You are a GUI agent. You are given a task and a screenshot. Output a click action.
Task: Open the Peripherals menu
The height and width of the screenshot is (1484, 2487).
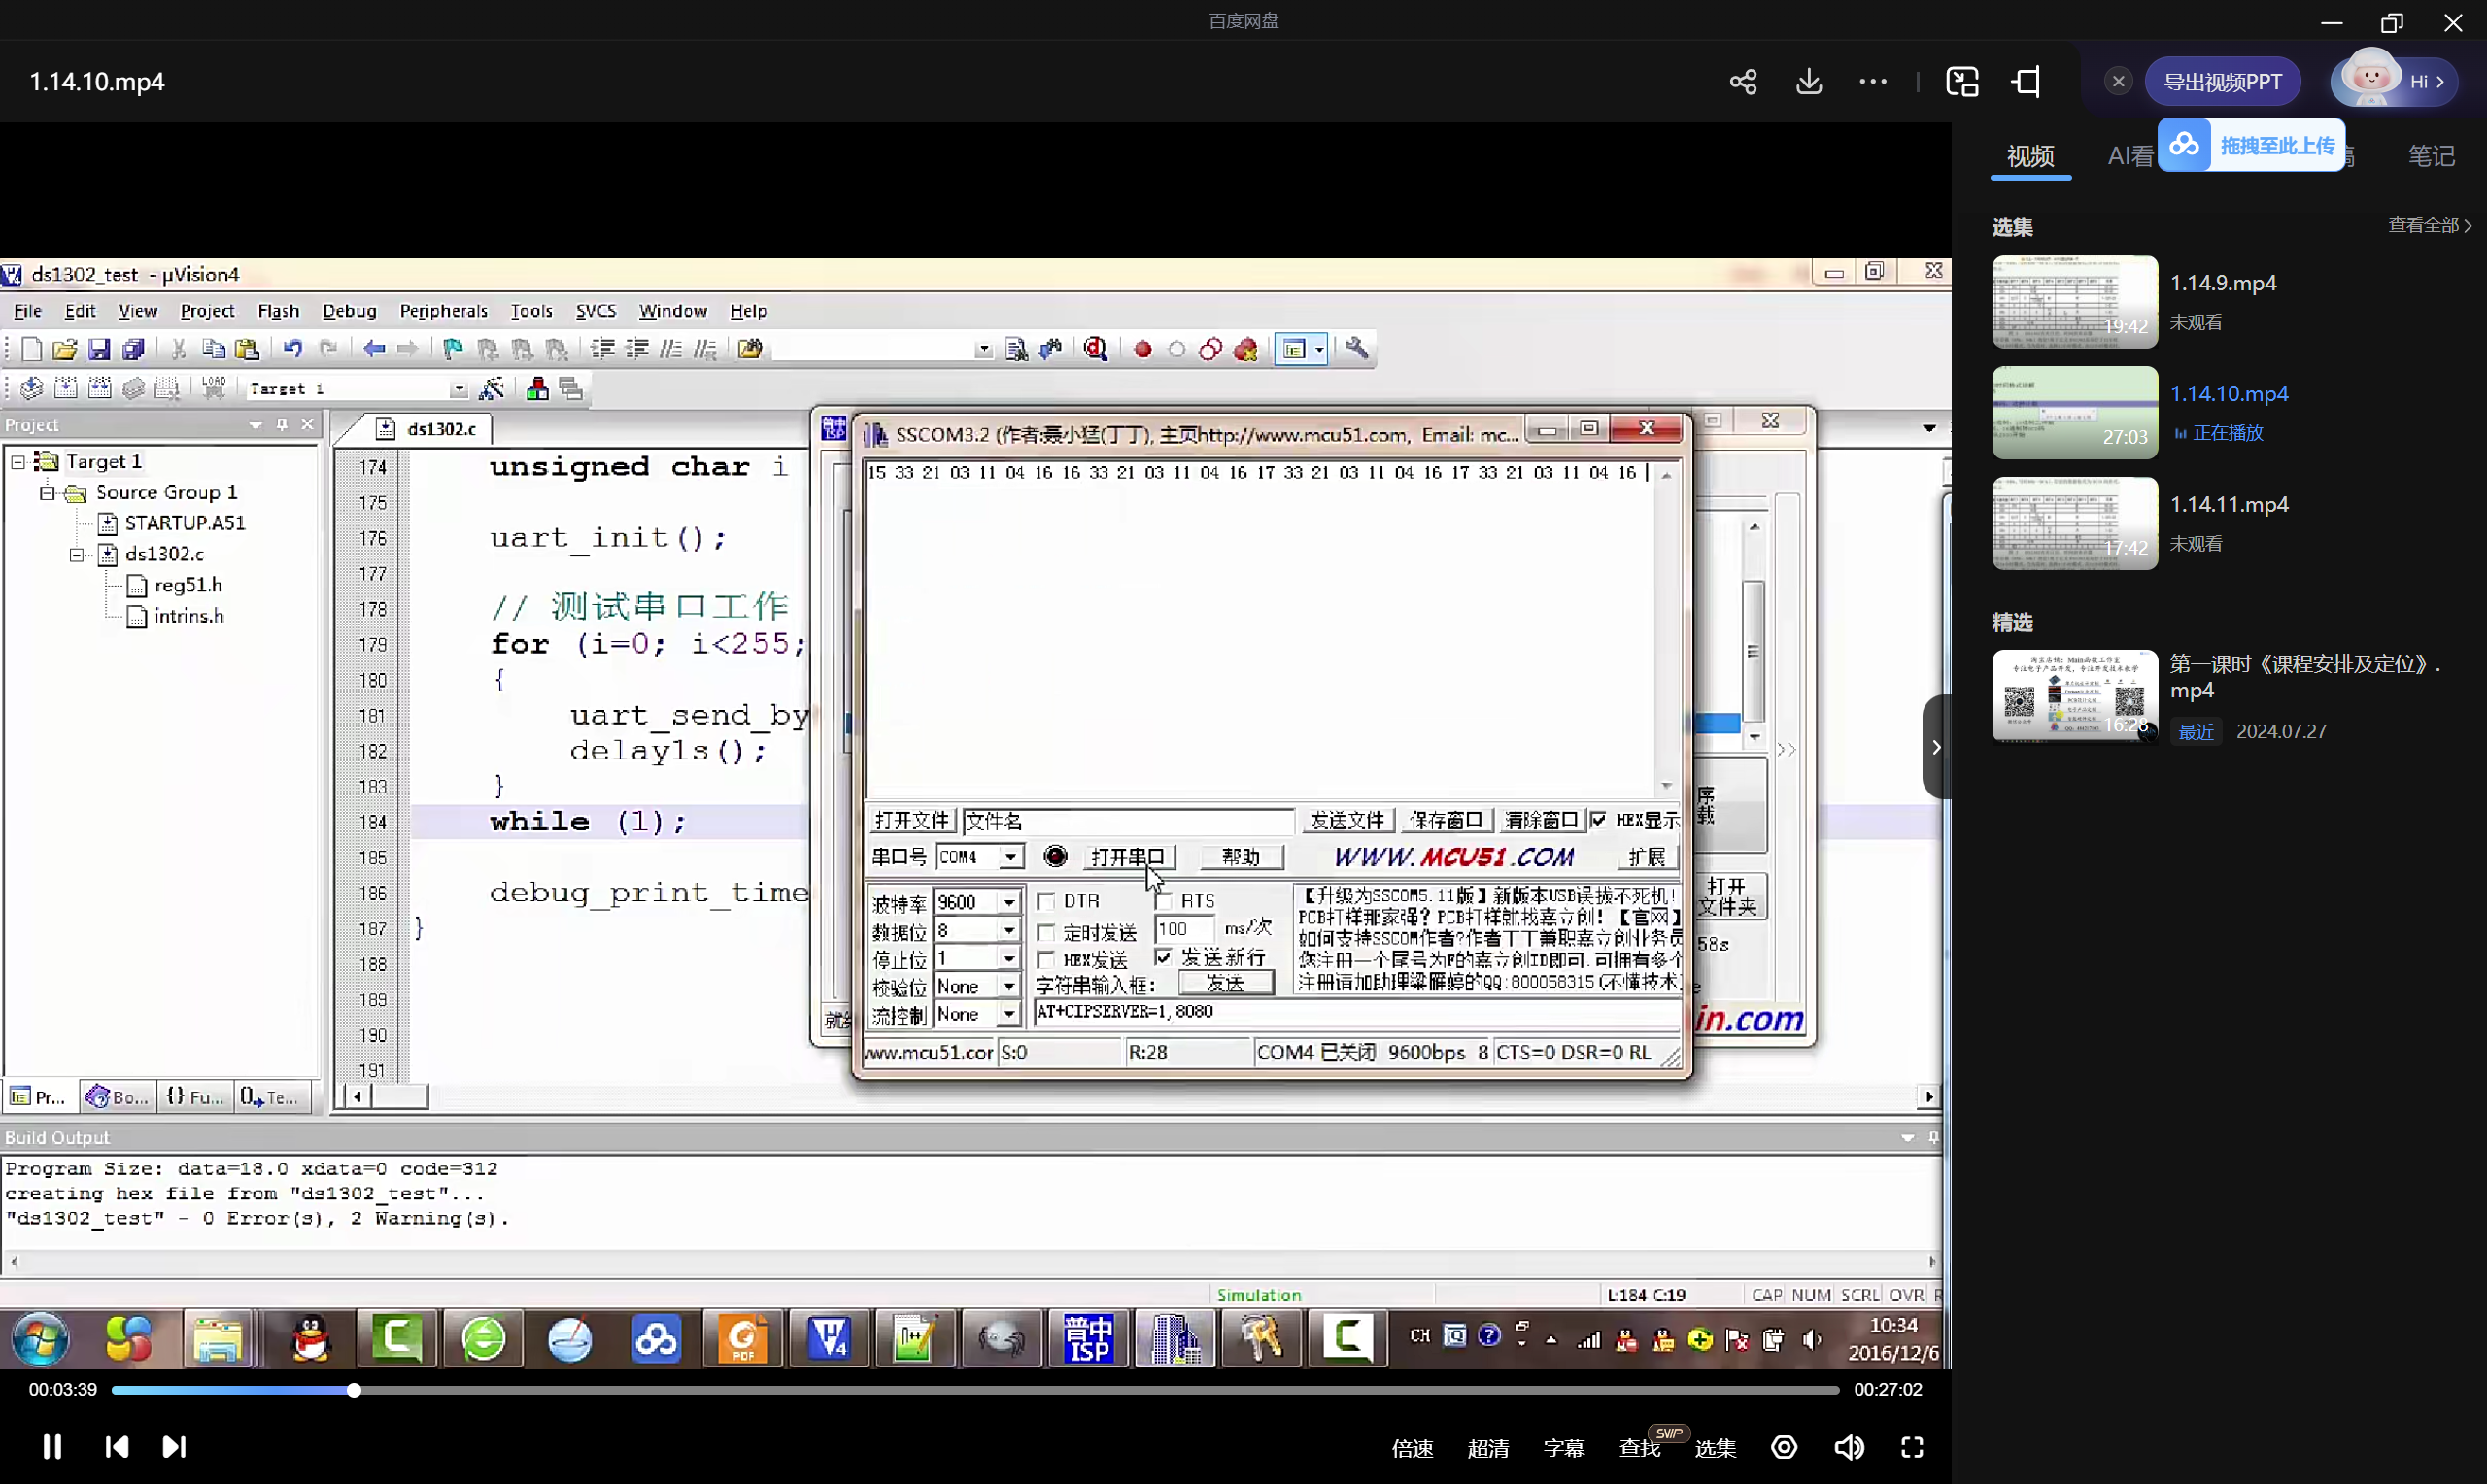pos(443,311)
